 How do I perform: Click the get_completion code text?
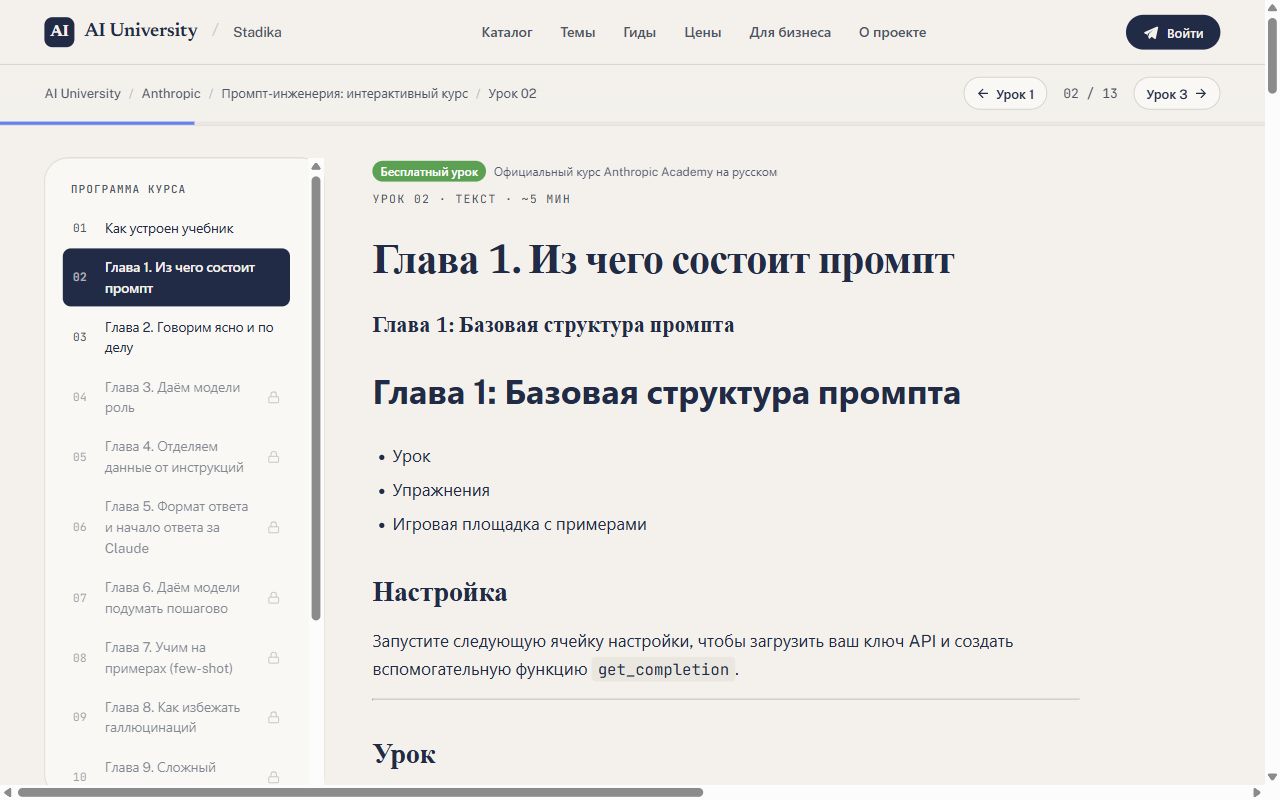[x=663, y=669]
